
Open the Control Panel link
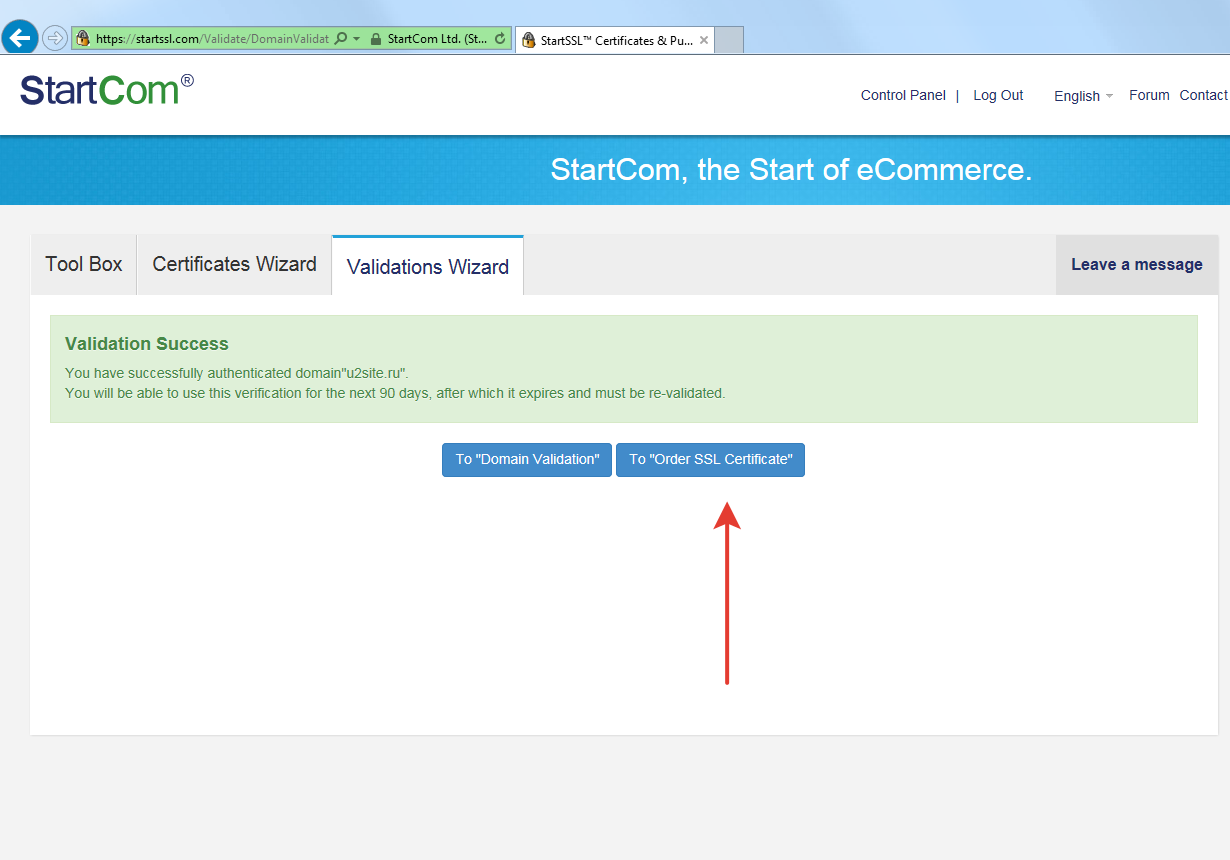point(903,95)
